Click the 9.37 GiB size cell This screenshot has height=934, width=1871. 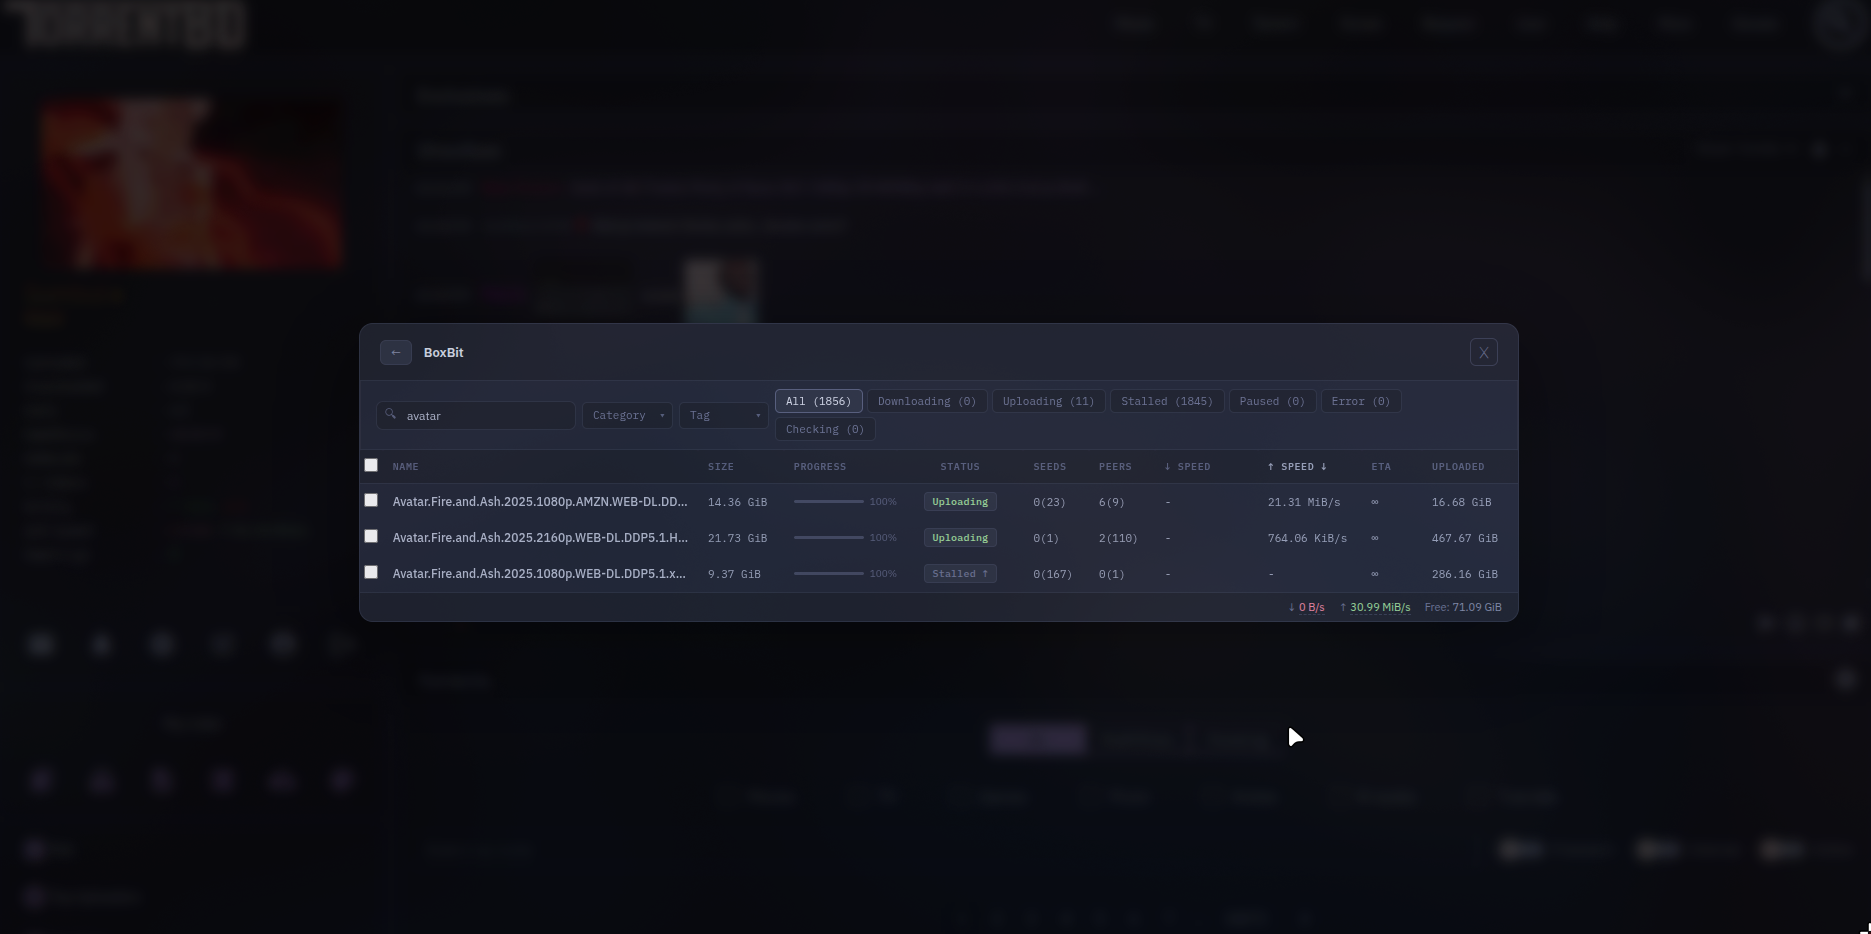(734, 574)
